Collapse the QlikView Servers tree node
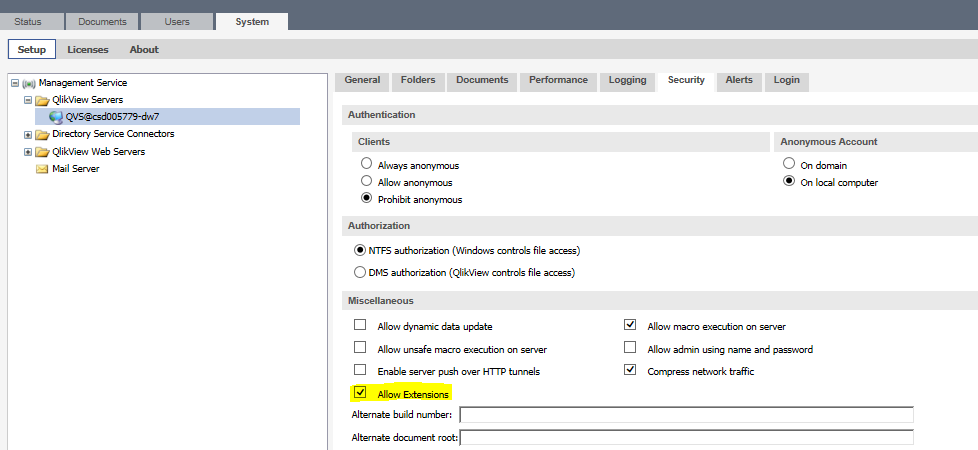Image resolution: width=978 pixels, height=450 pixels. coord(28,100)
